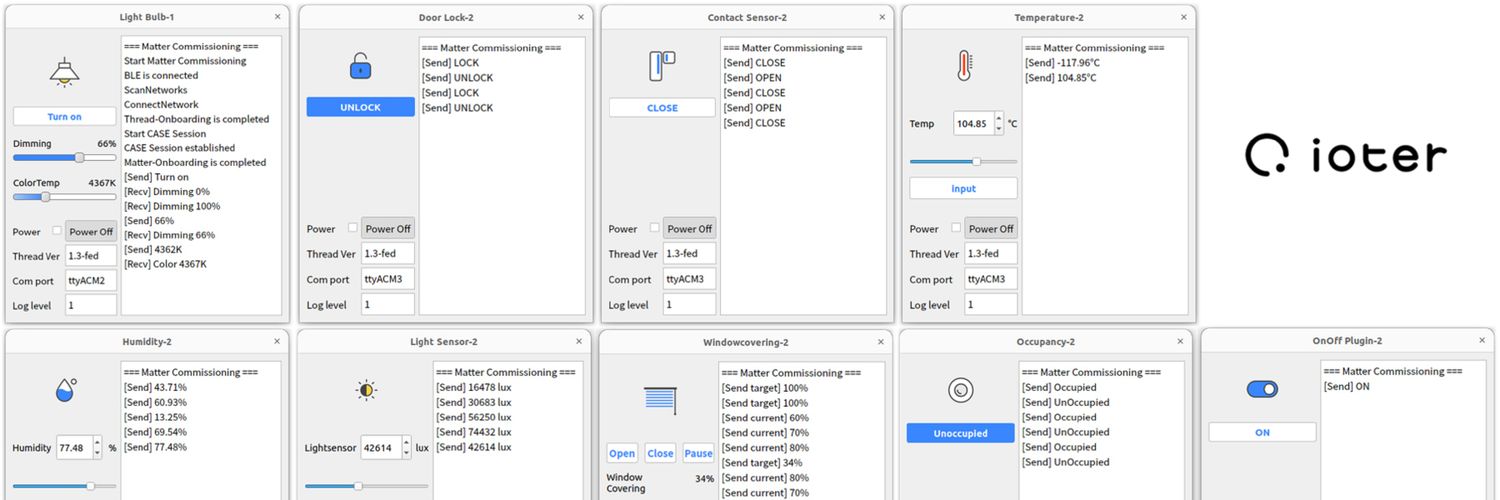Click Com port field in Temperature-2

click(991, 279)
